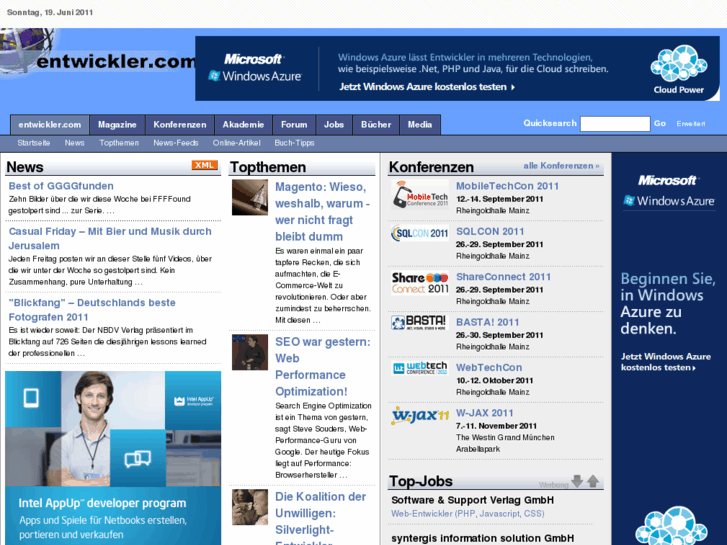Screen dimensions: 727x545
Task: Open the Intel AppUp developer program ad
Action: click(x=113, y=458)
